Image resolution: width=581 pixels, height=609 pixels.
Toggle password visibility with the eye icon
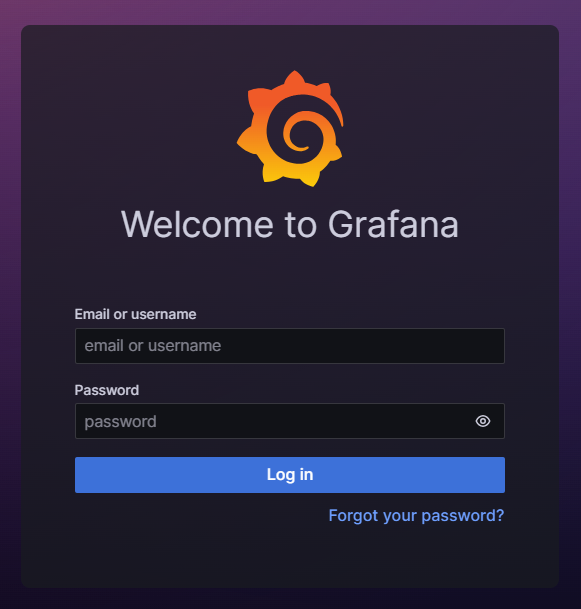[483, 421]
